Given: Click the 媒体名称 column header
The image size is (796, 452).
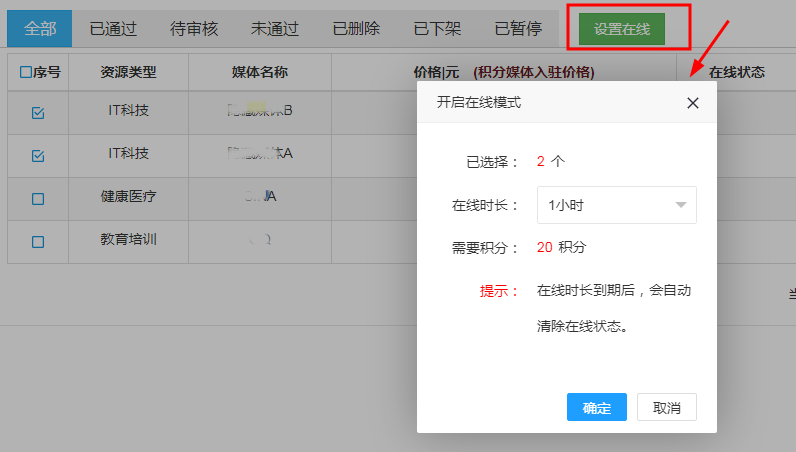Looking at the screenshot, I should click(x=259, y=72).
